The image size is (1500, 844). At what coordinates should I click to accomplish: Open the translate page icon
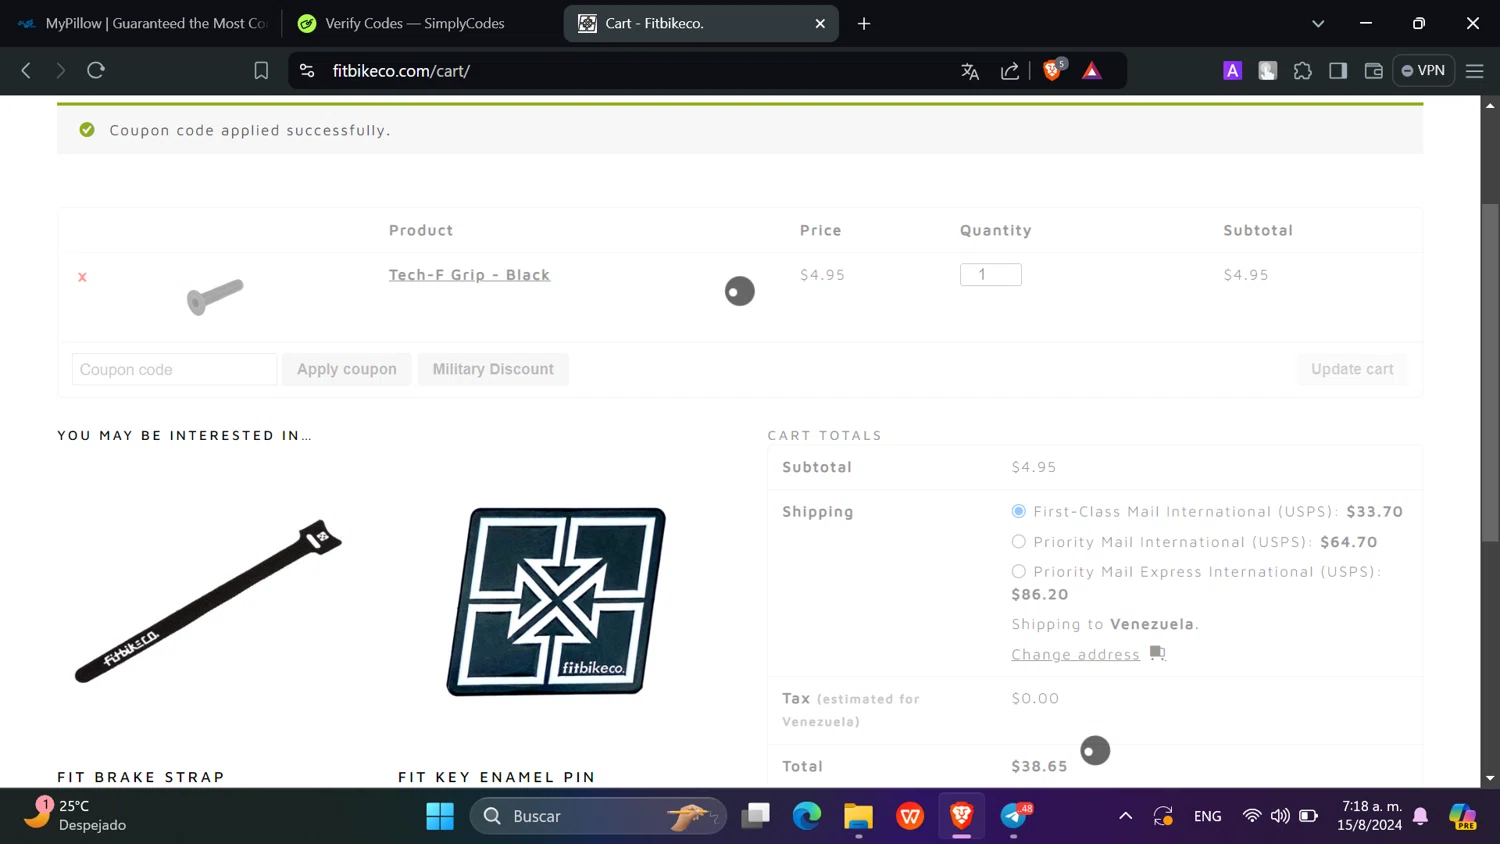[x=970, y=71]
